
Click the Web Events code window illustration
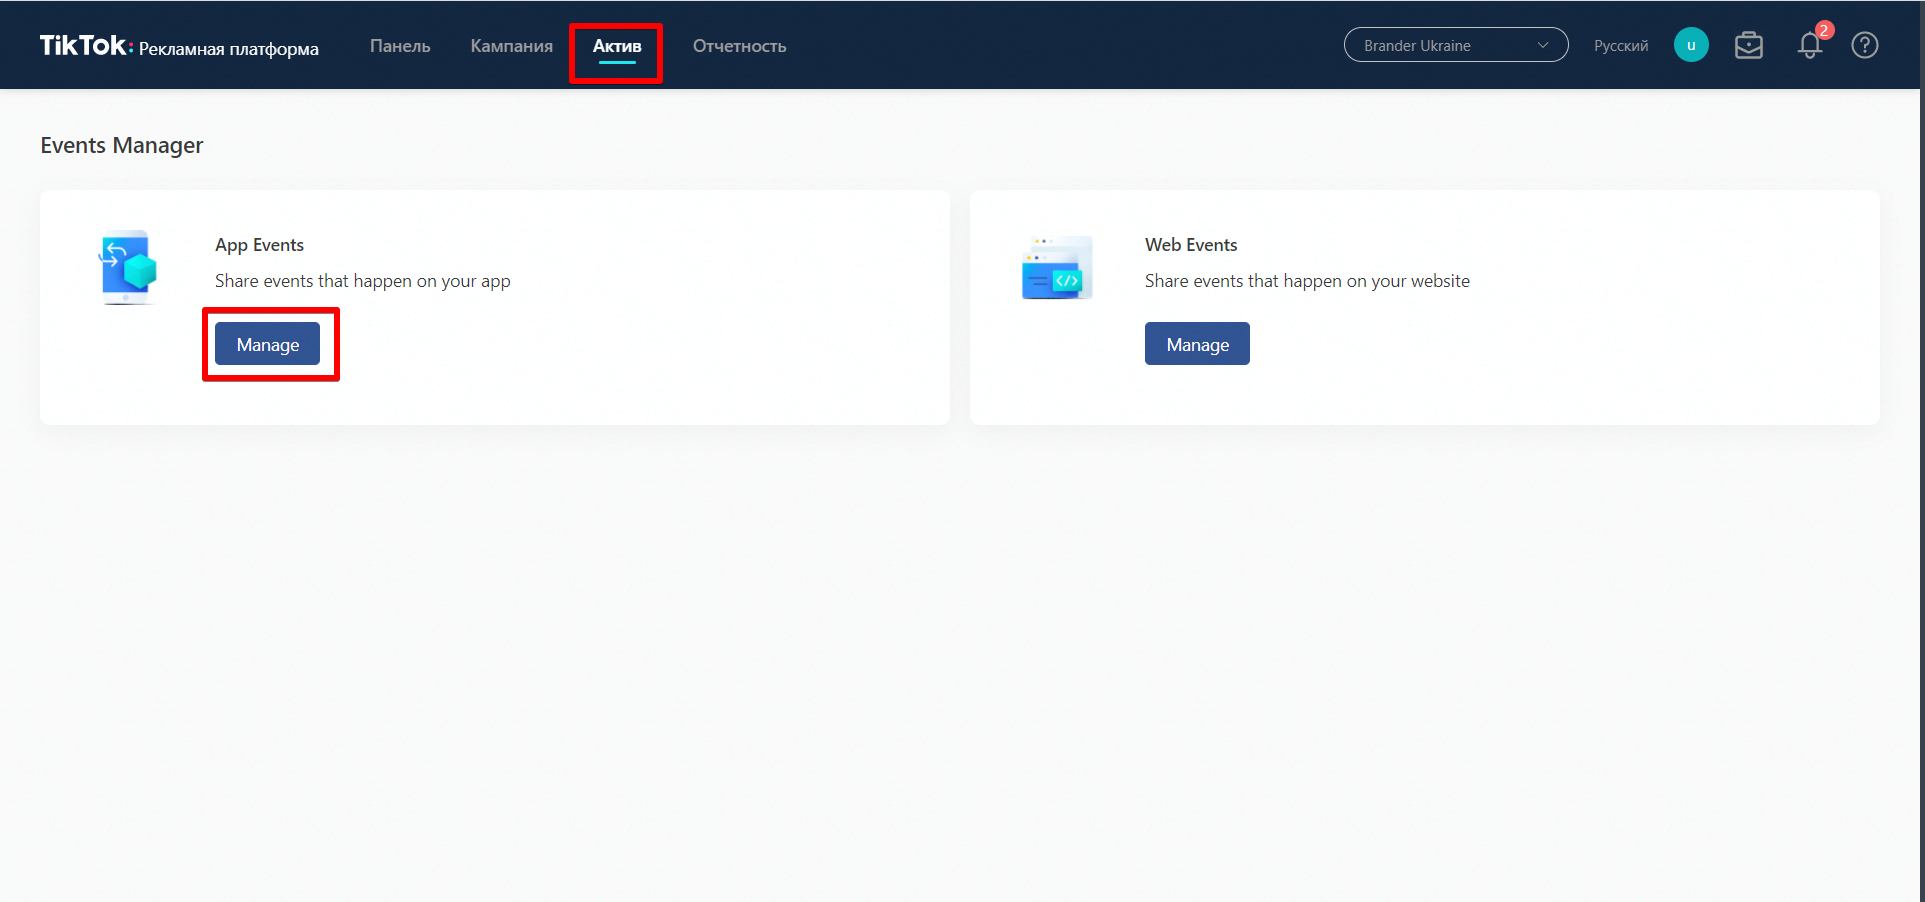1057,268
